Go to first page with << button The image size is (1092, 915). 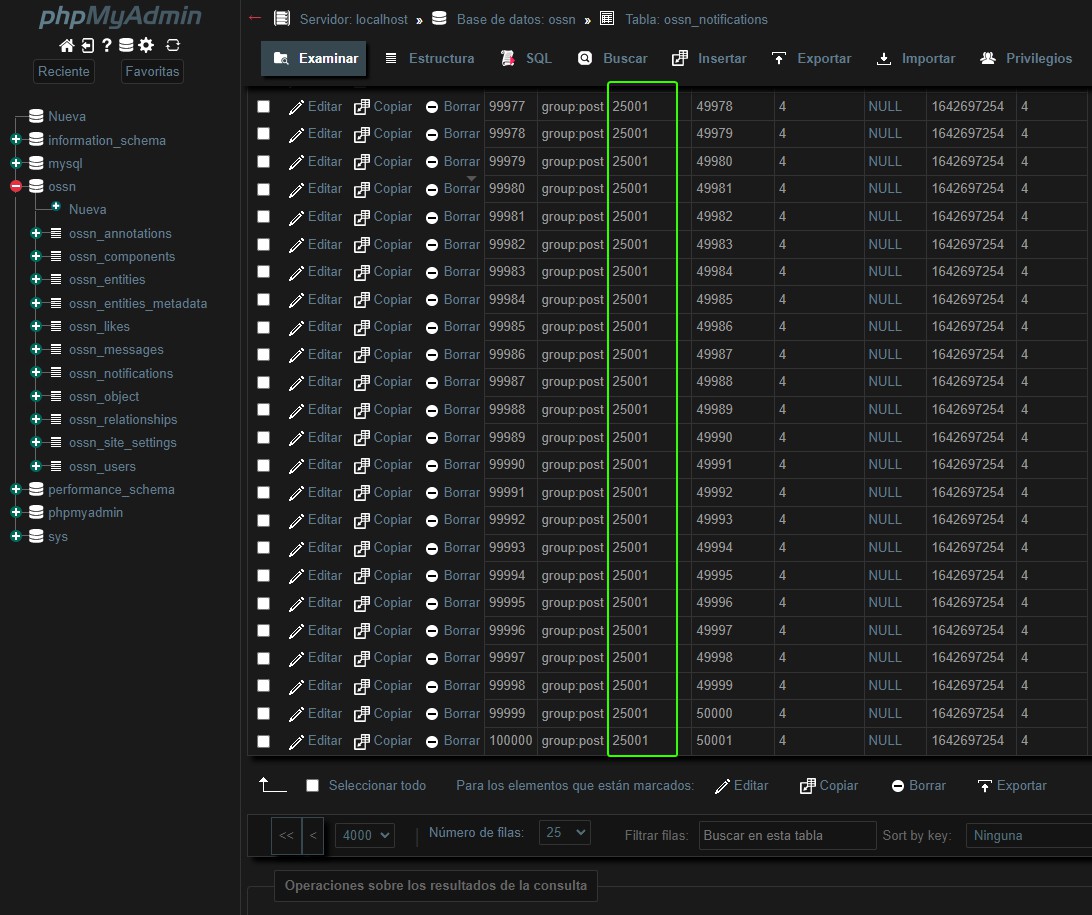point(286,836)
